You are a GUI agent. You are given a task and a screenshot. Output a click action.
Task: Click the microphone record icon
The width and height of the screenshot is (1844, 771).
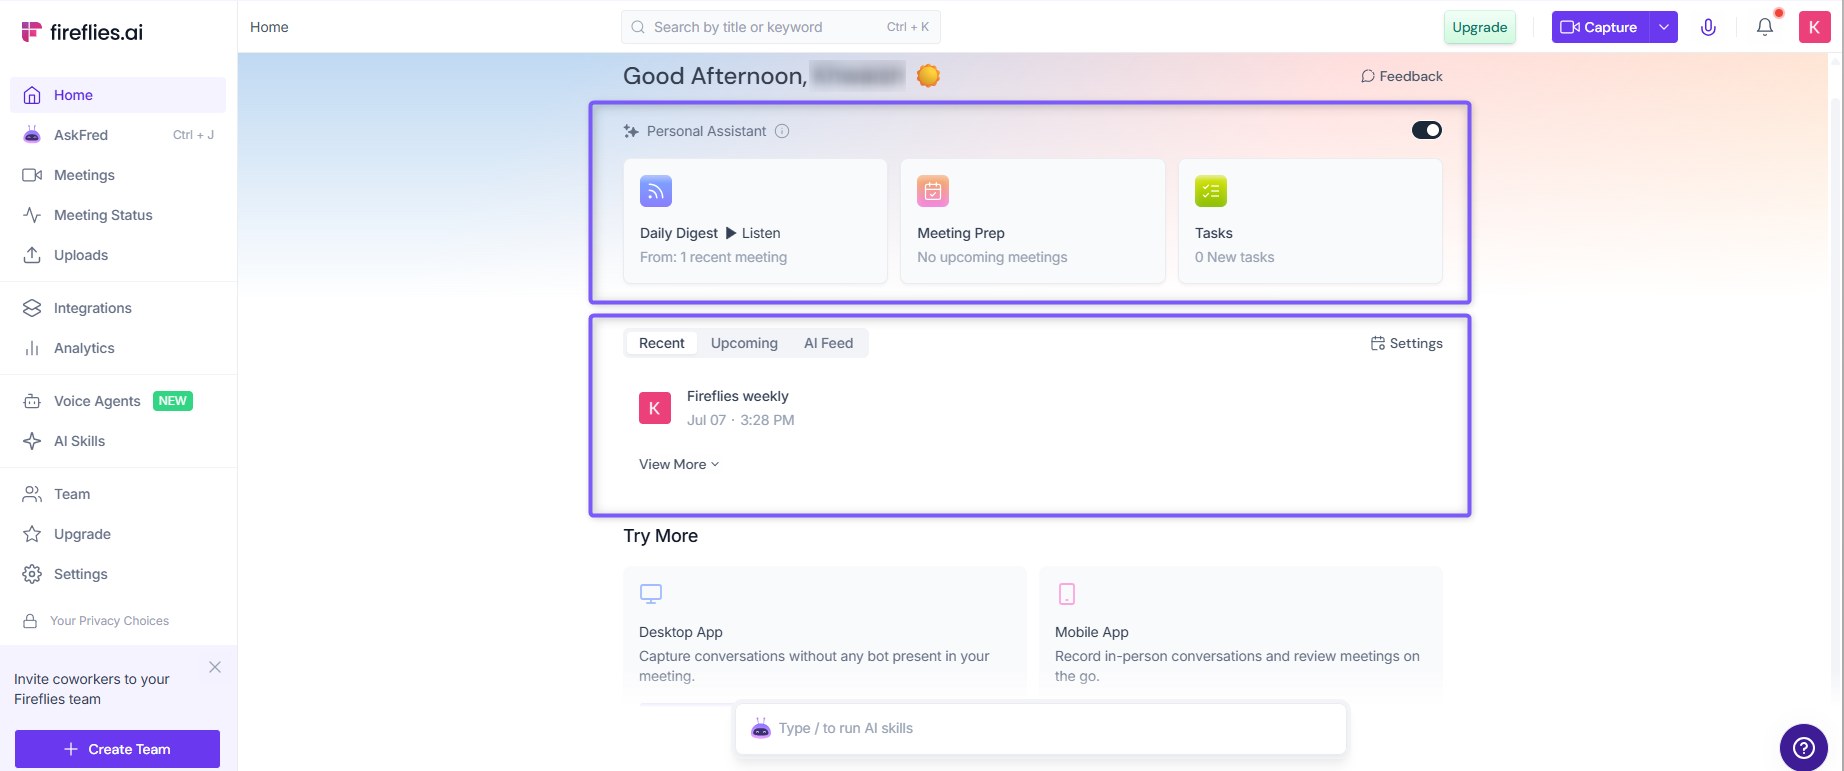coord(1708,27)
